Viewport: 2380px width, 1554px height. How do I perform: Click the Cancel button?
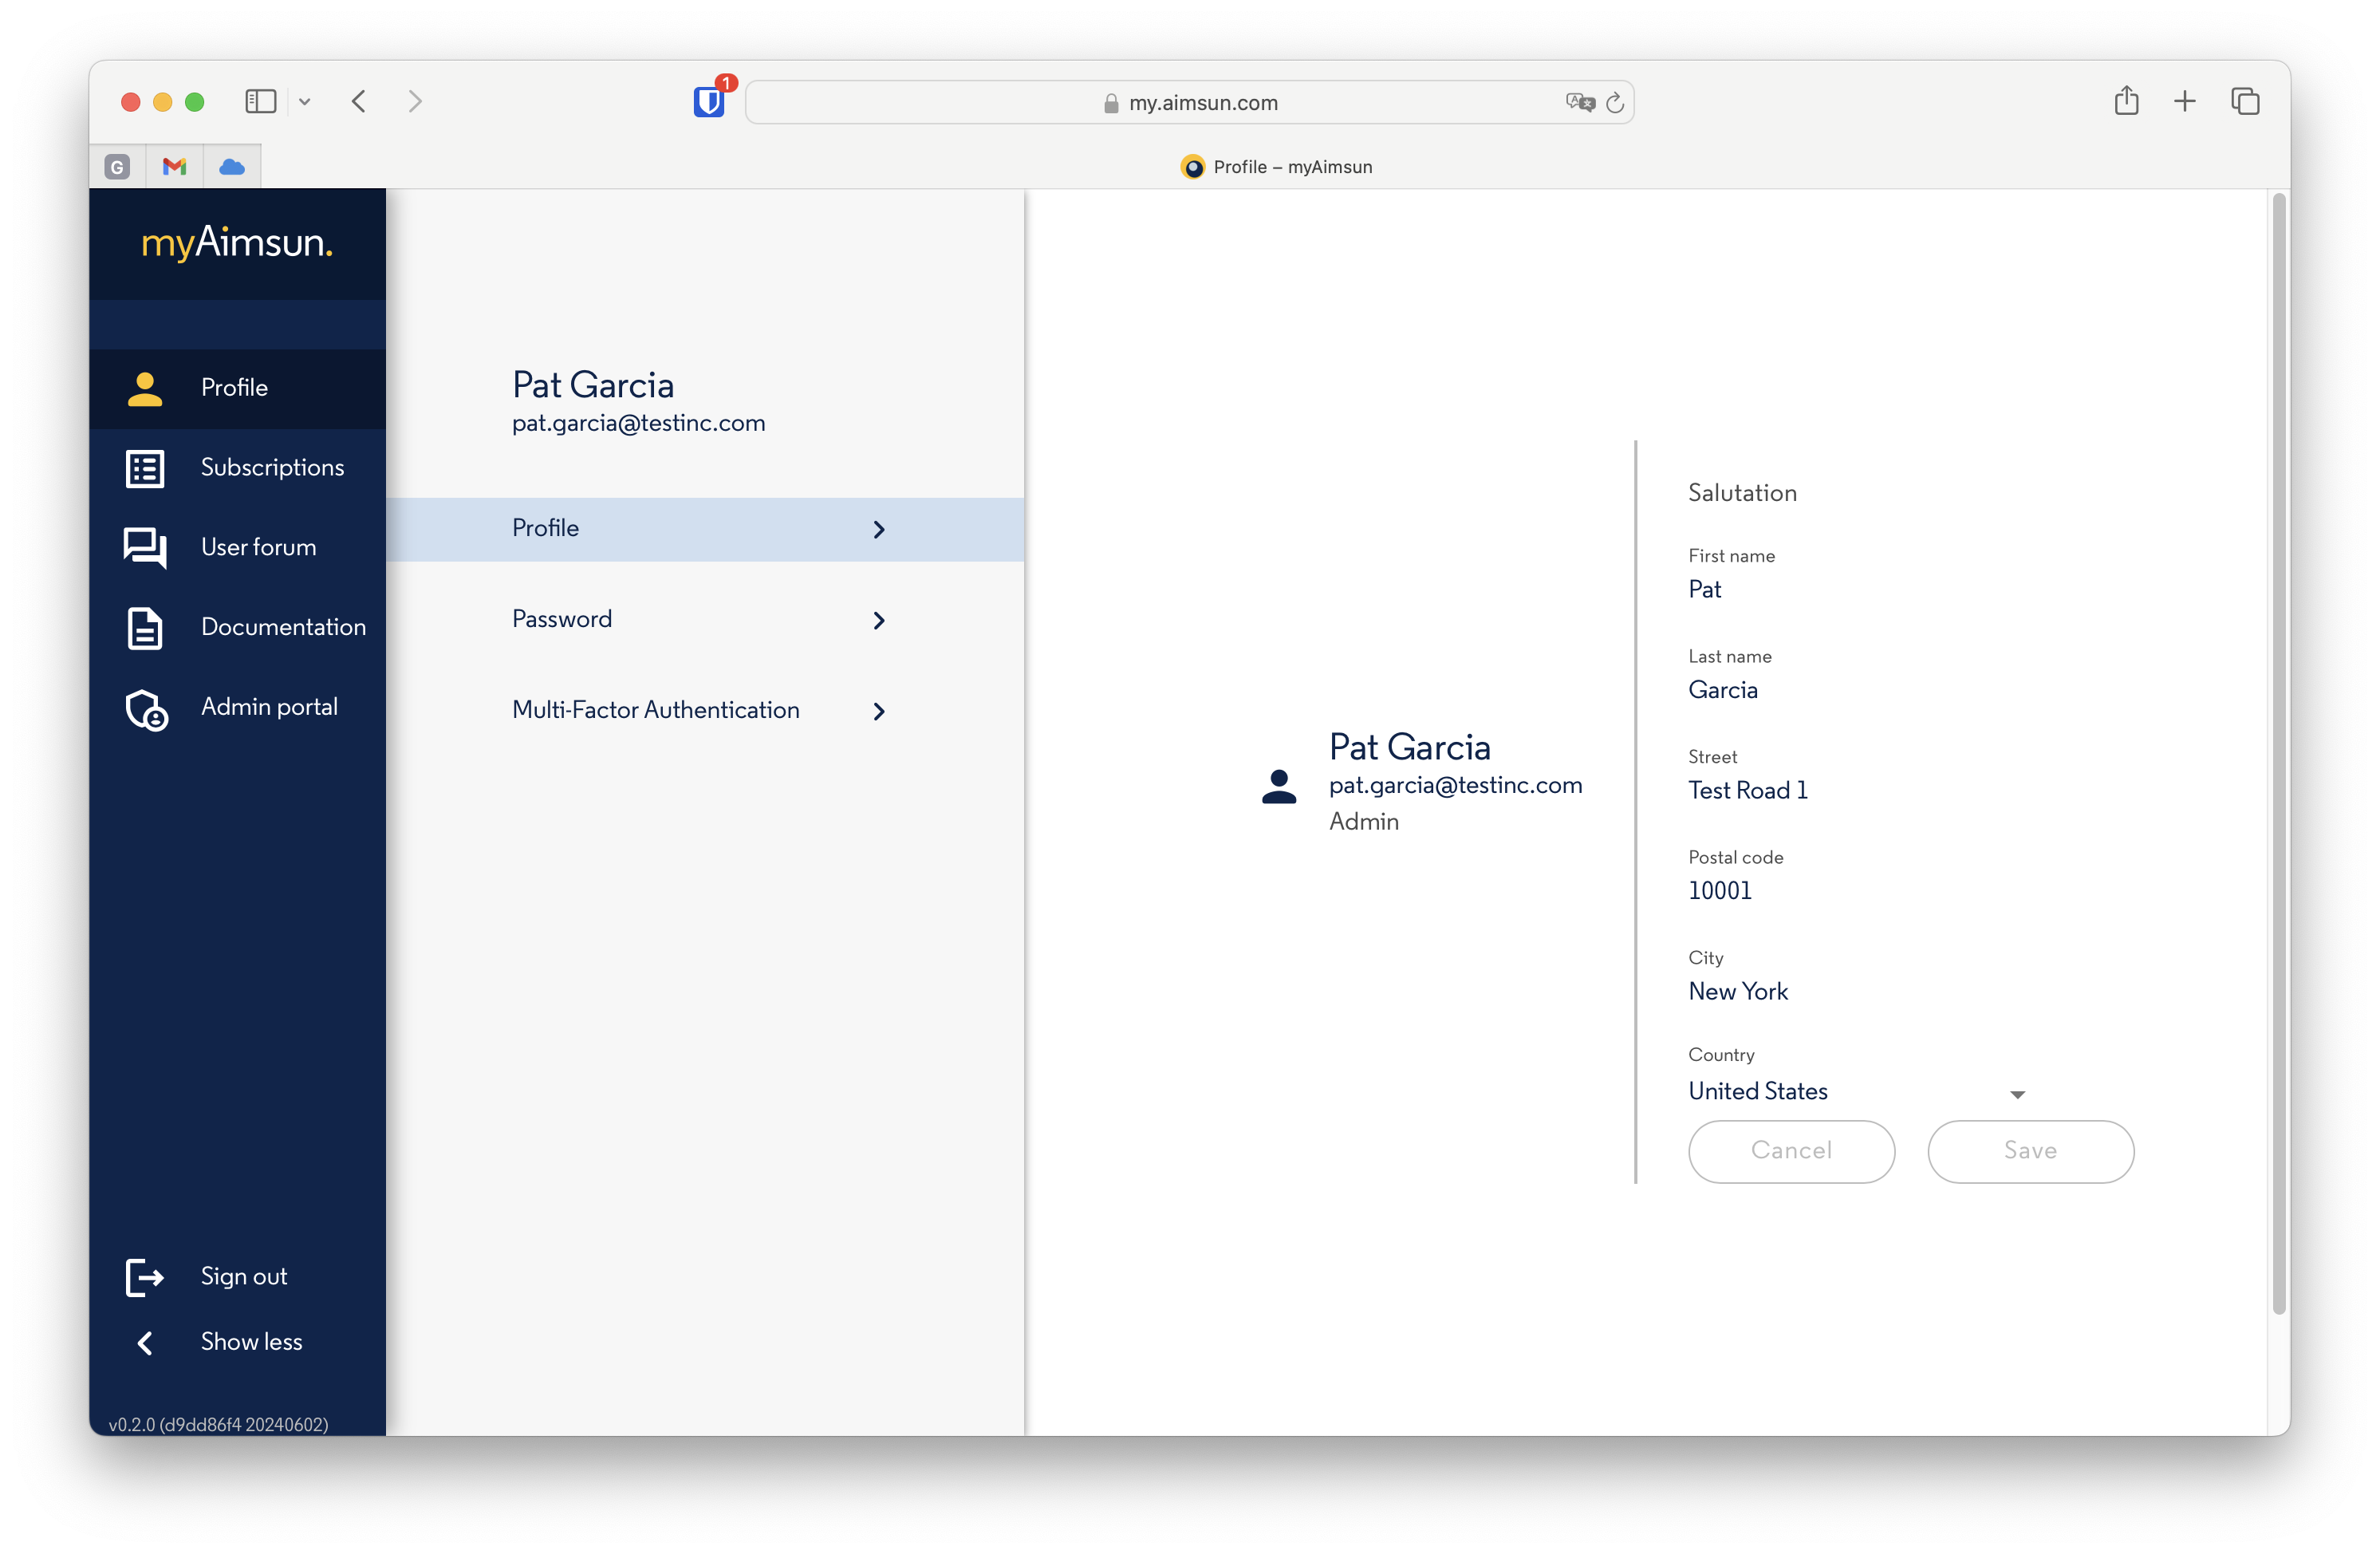click(1791, 1151)
